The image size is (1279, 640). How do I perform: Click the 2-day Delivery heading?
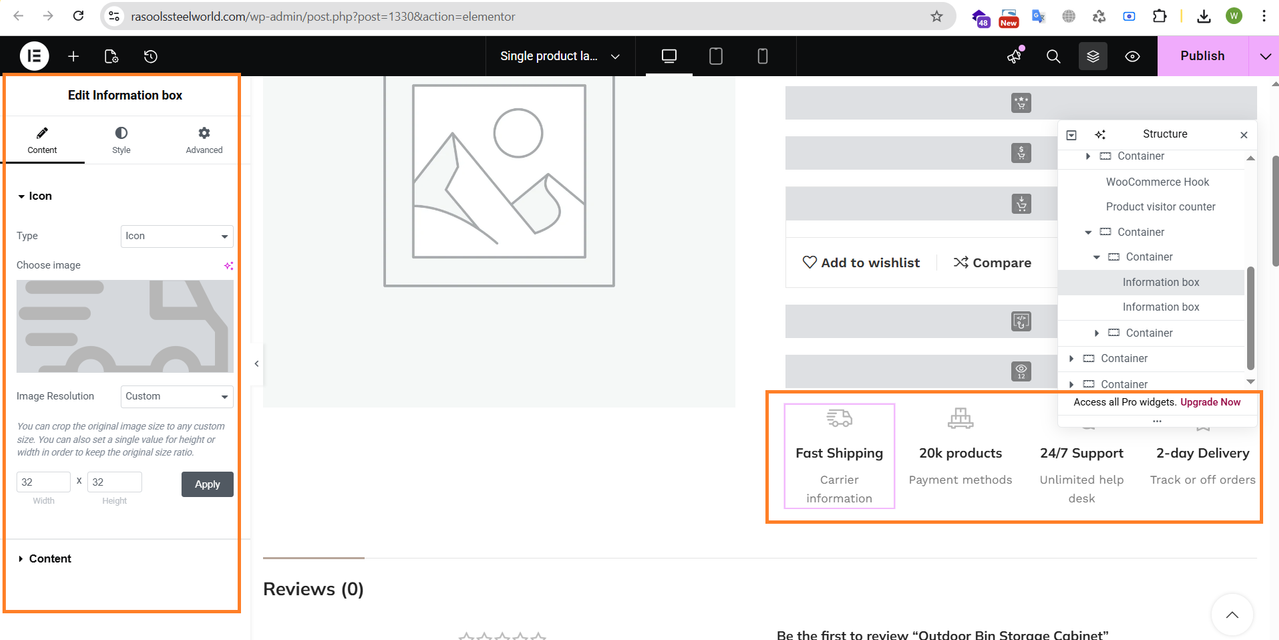1202,453
